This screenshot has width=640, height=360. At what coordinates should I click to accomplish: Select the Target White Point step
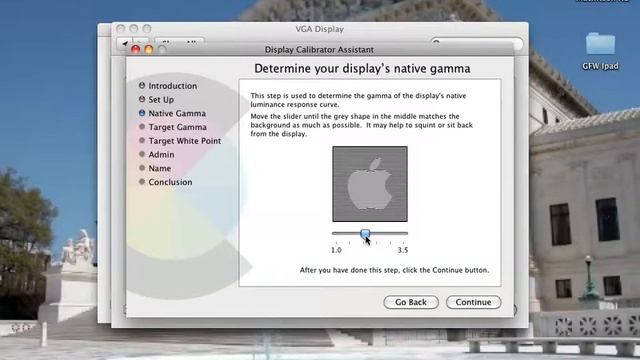(180, 141)
